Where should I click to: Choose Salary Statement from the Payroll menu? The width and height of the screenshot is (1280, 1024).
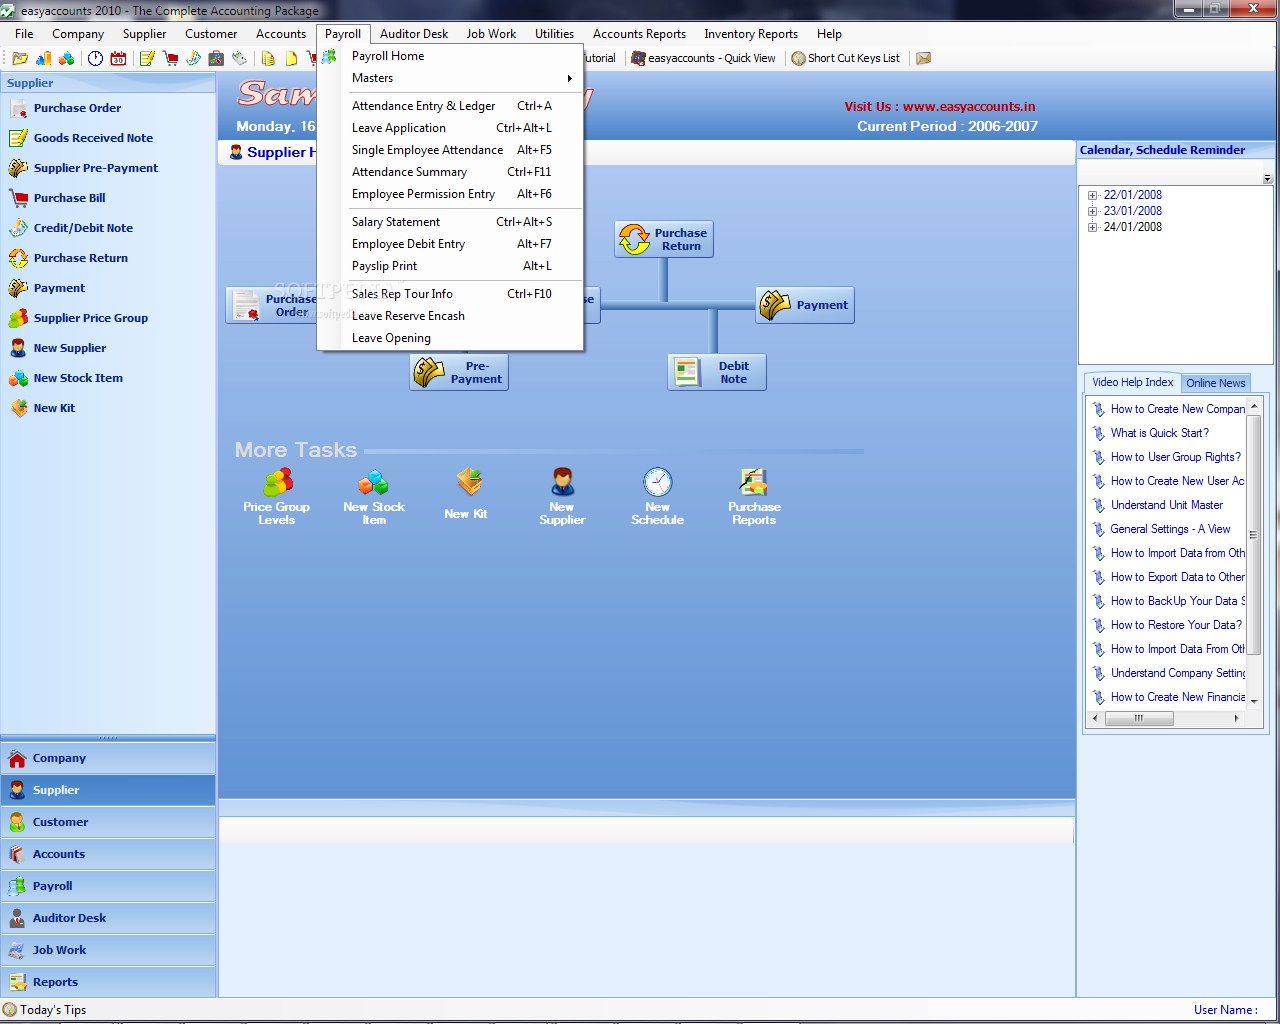(x=450, y=222)
